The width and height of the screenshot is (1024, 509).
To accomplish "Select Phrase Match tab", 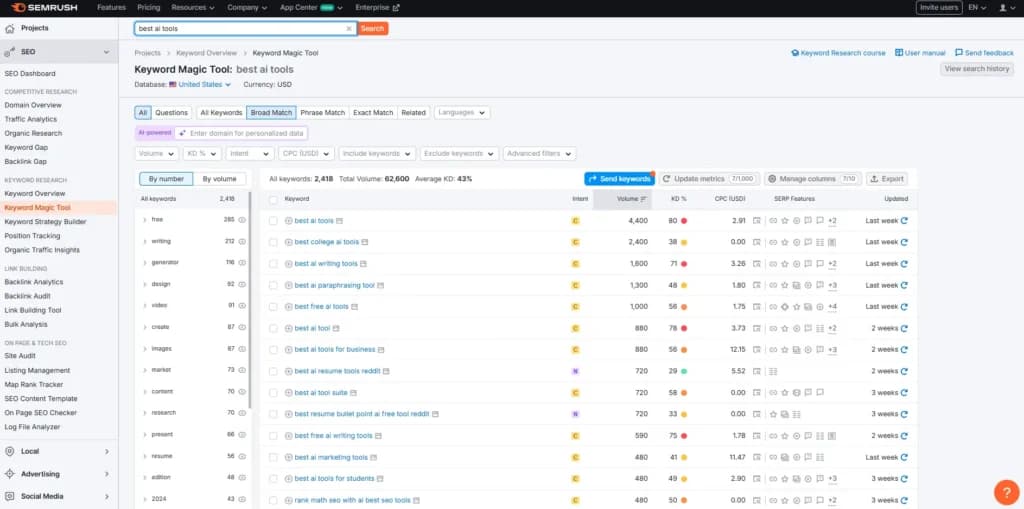I will point(322,112).
